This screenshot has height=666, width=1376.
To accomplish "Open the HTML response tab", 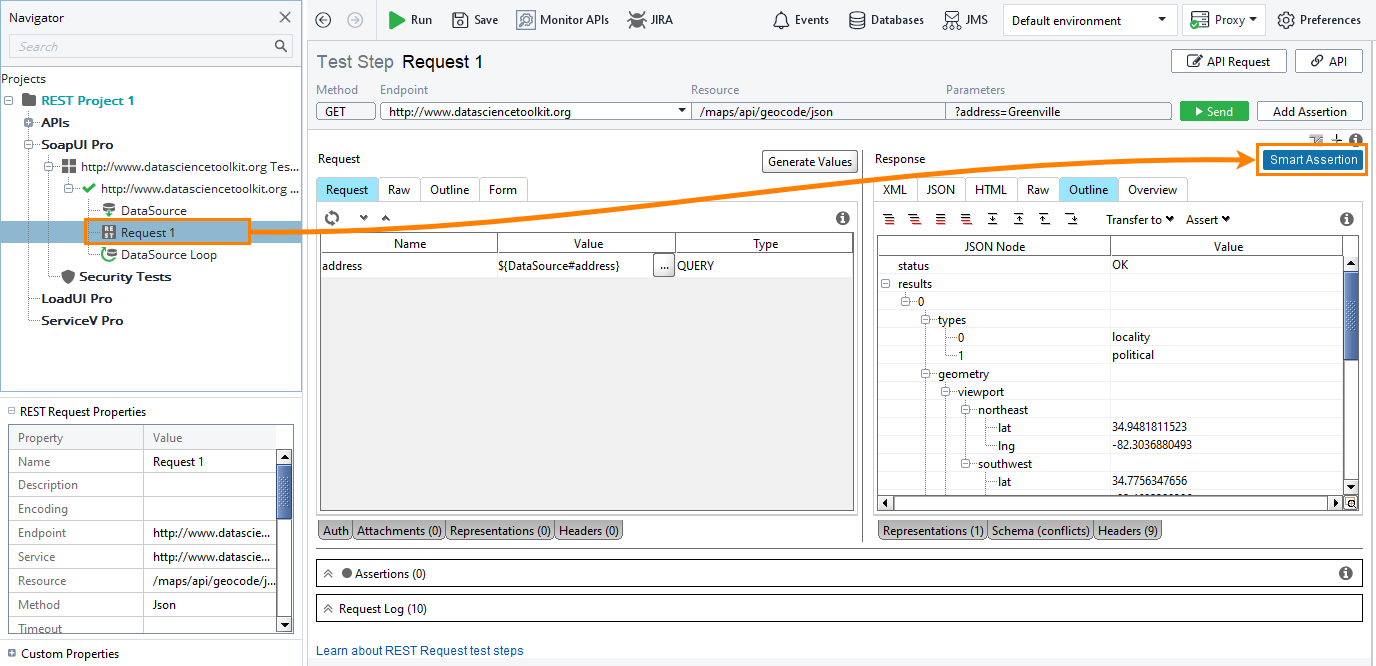I will [991, 190].
